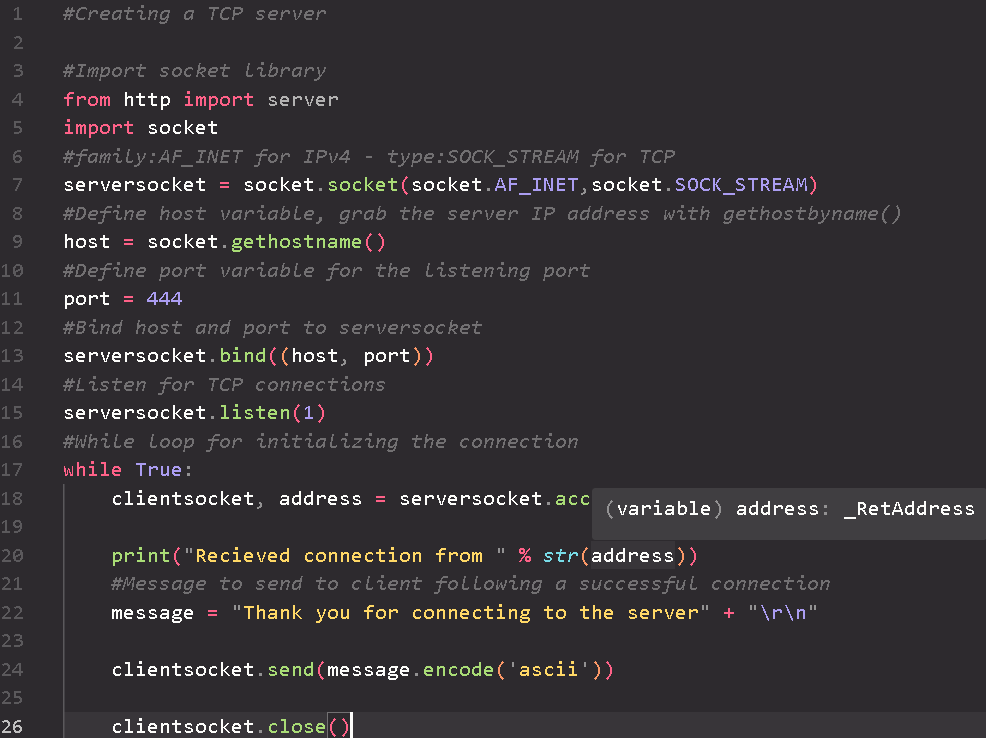
Task: Click the comment '#Message to send to client'
Action: pyautogui.click(x=470, y=584)
